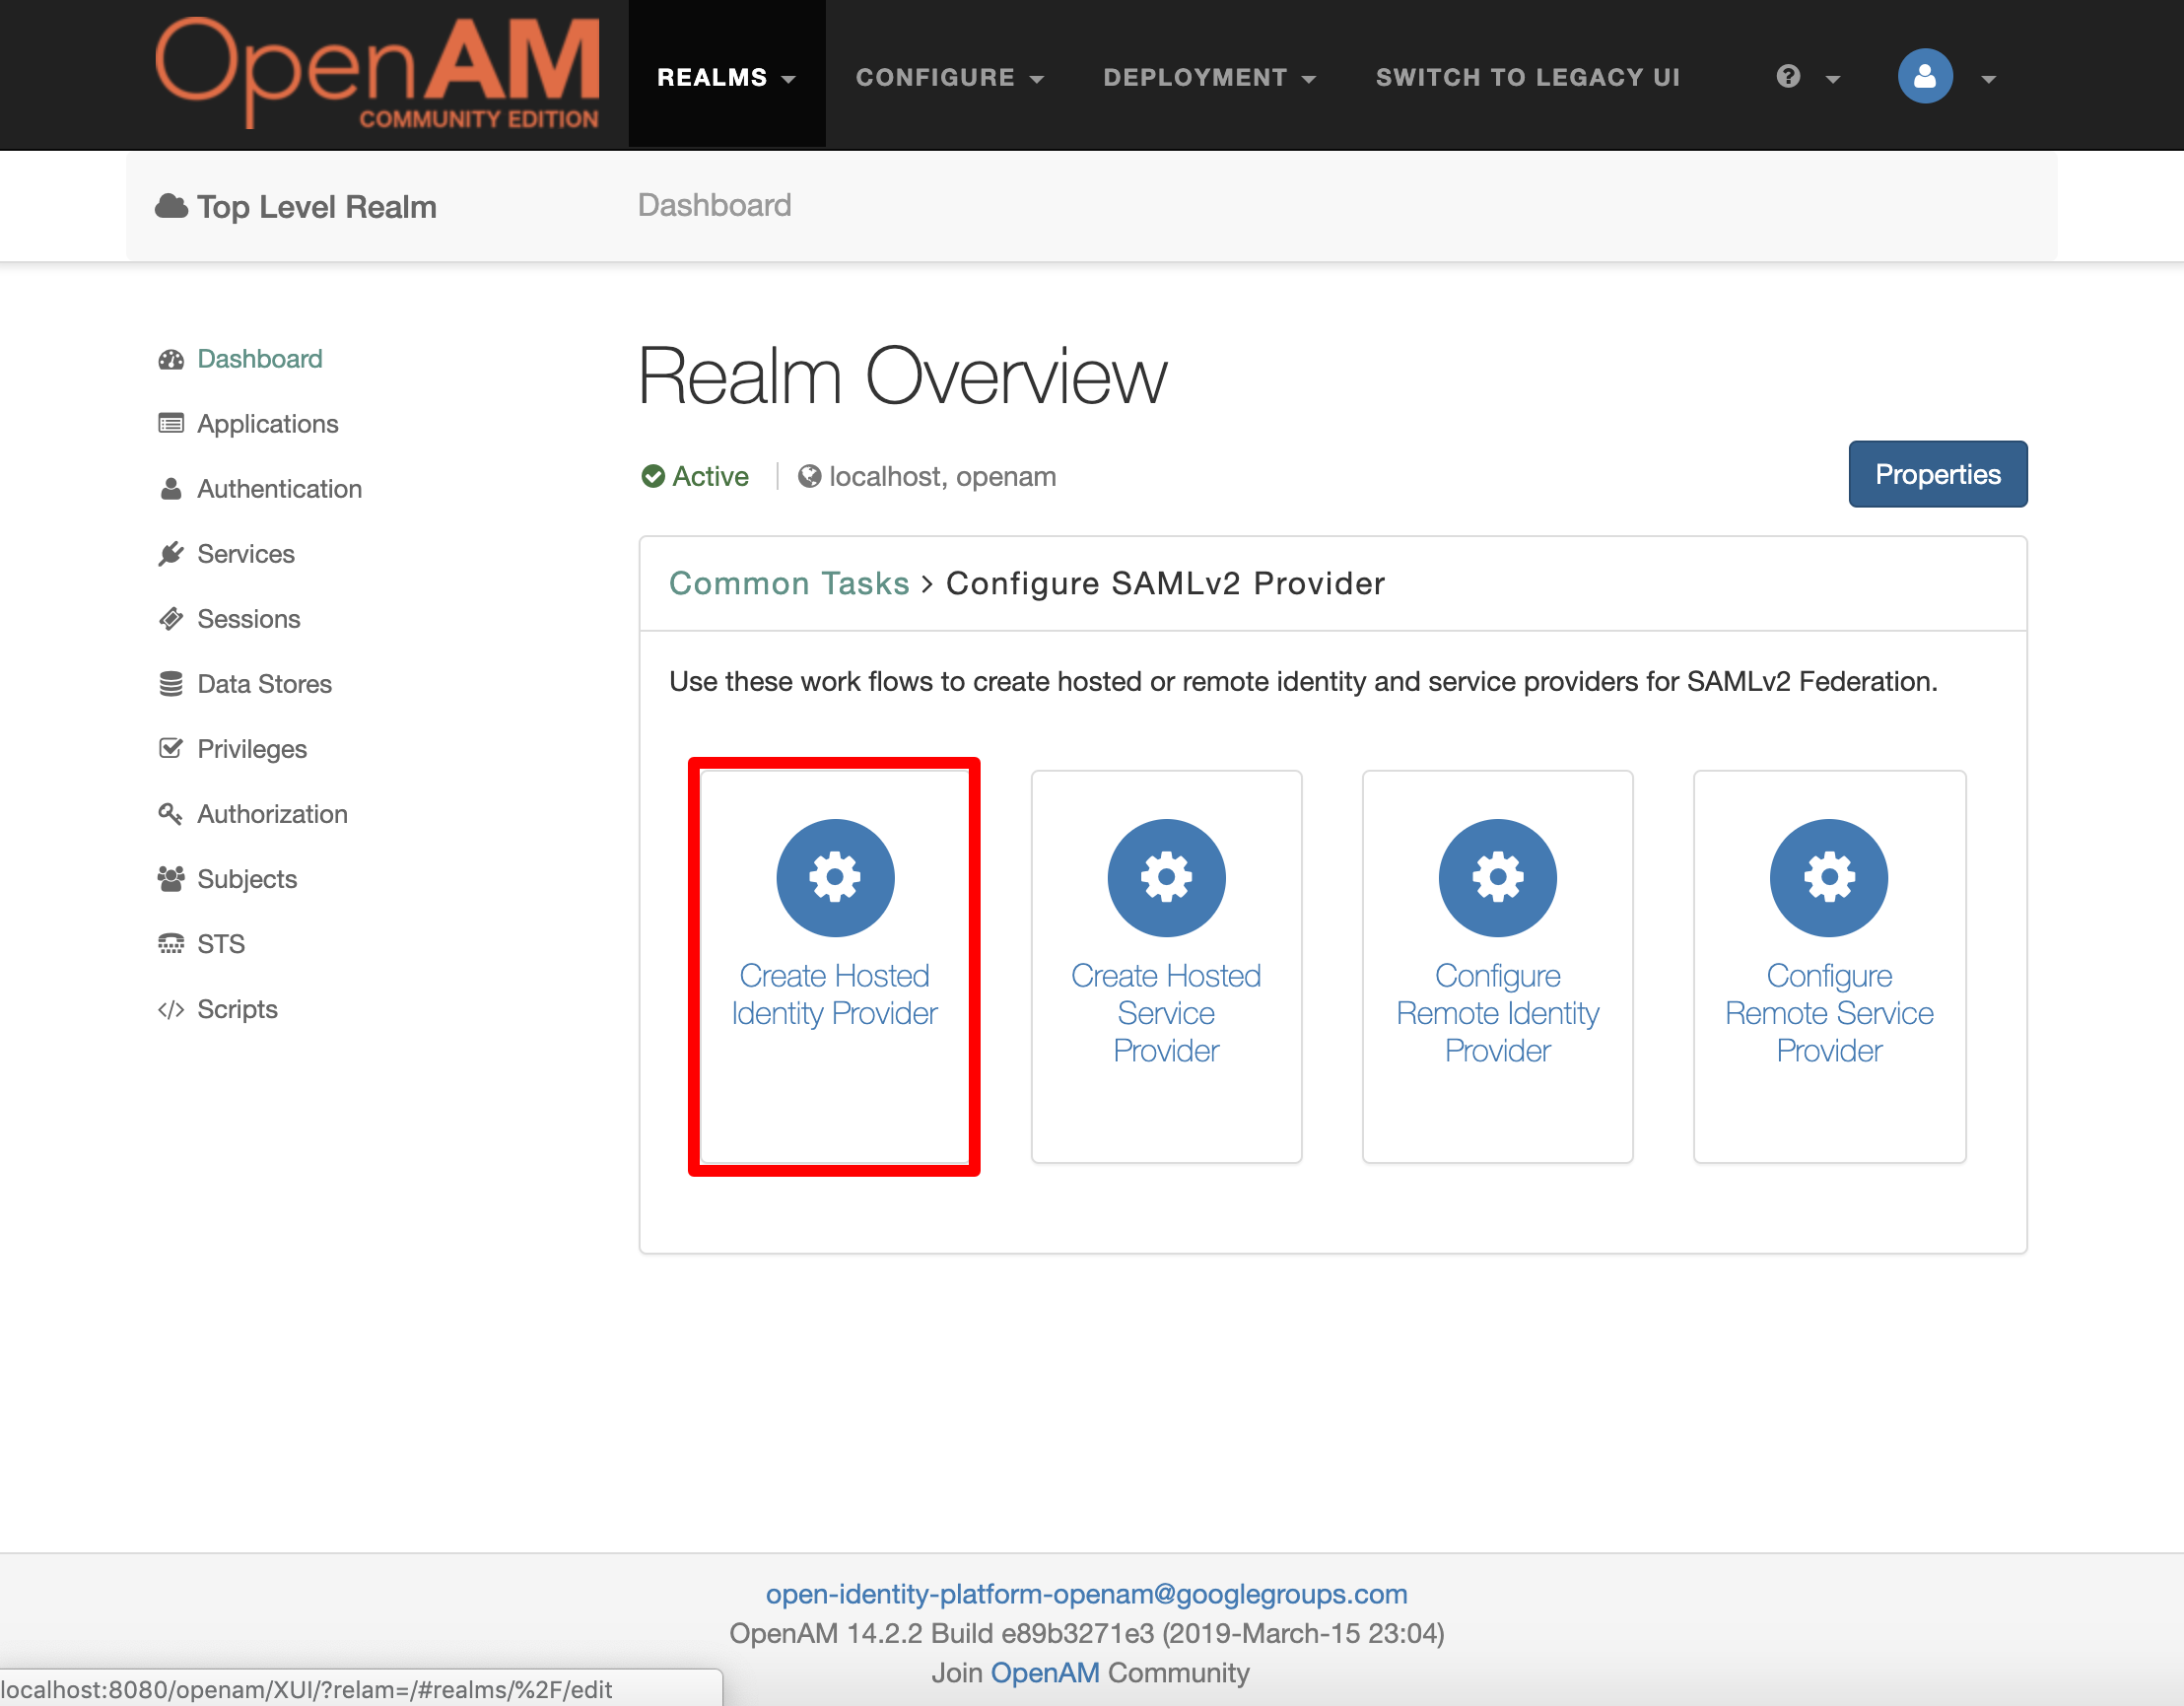
Task: Open STS in the sidebar
Action: point(220,944)
